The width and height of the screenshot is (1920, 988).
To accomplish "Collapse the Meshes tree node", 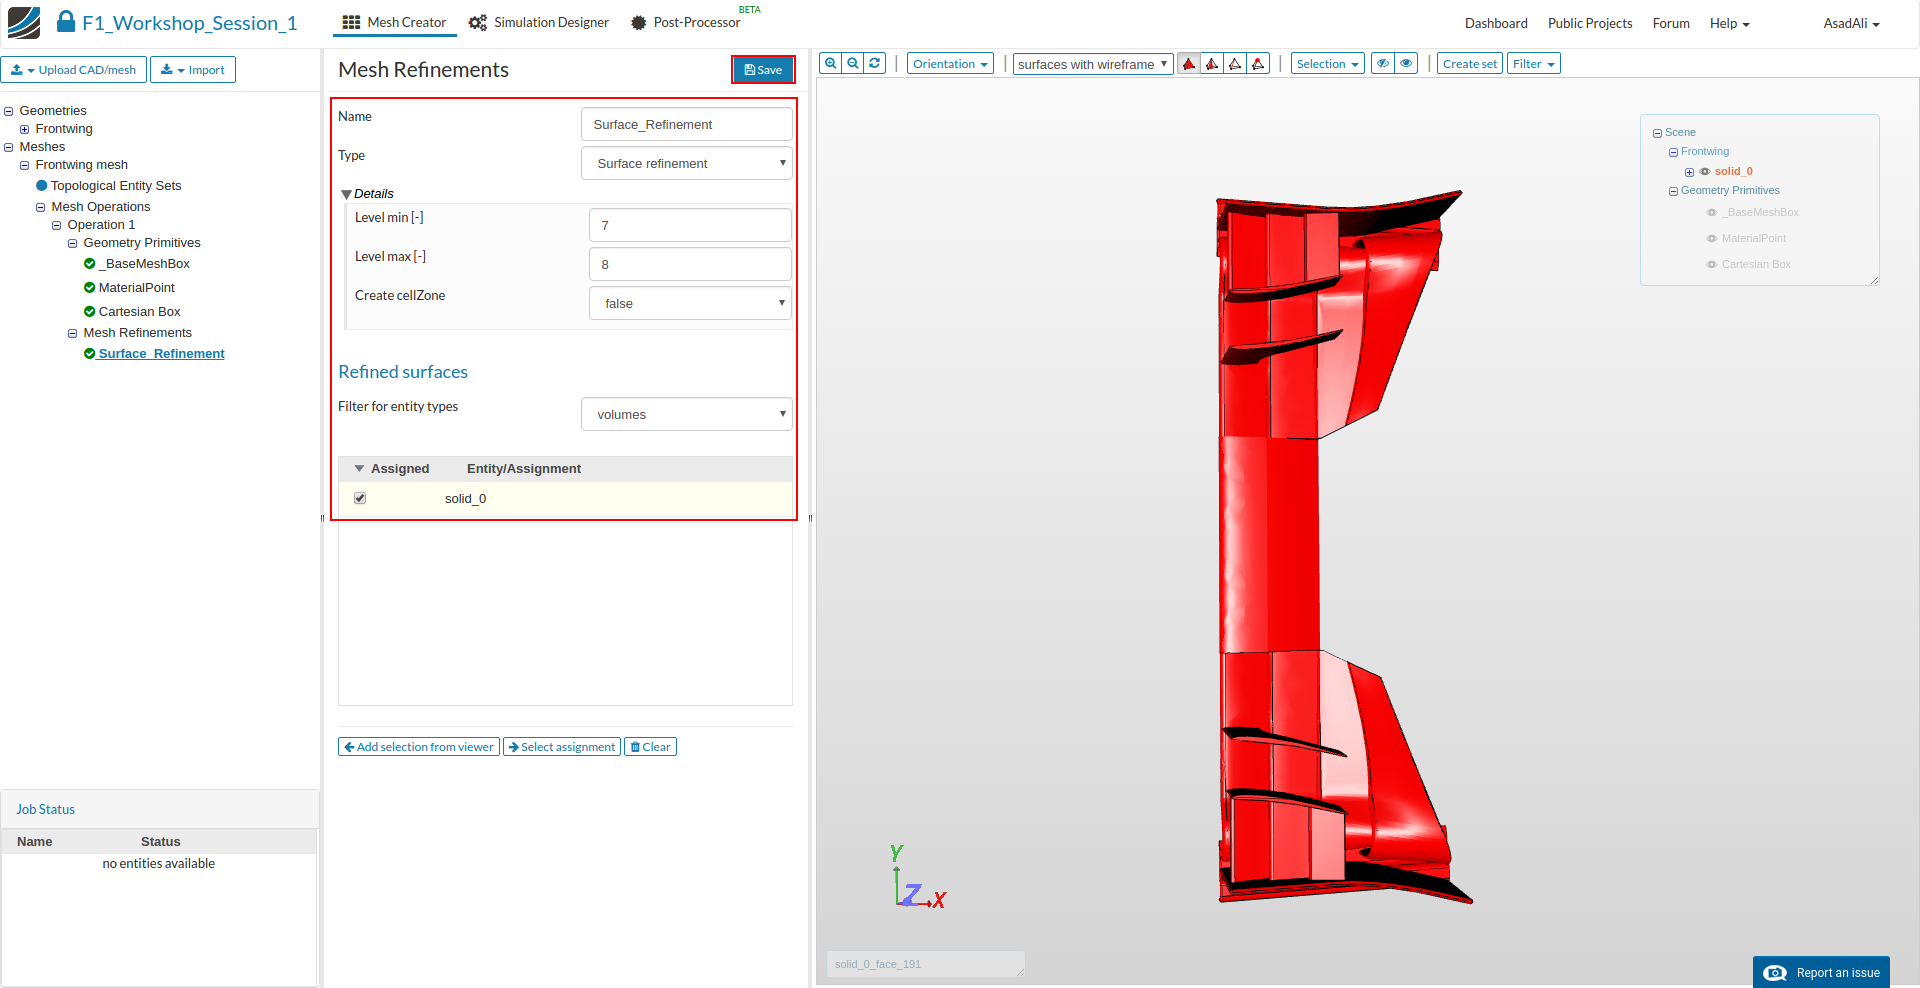I will (x=9, y=147).
